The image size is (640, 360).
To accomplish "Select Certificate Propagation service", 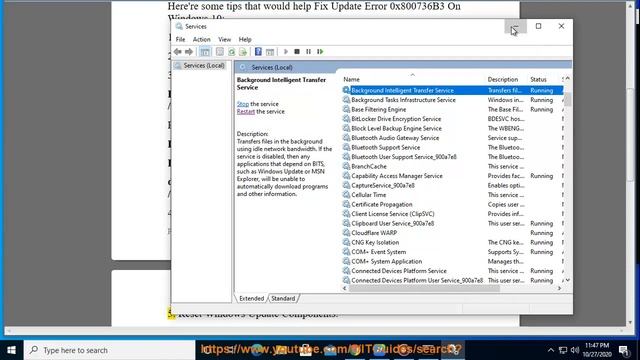I will tap(453, 204).
